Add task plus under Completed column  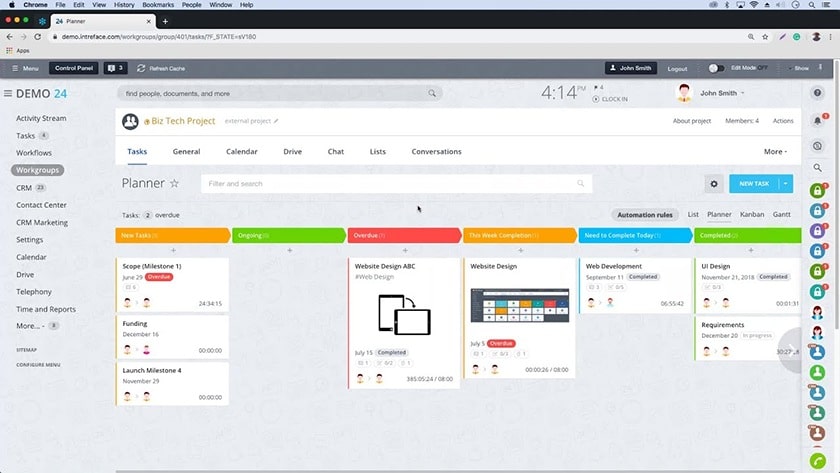pyautogui.click(x=751, y=250)
